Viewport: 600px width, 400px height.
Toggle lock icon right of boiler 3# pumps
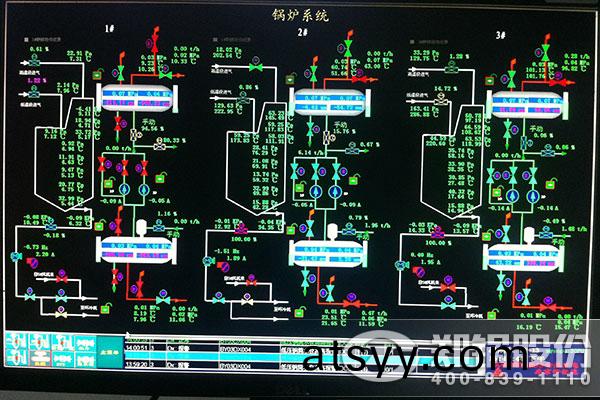pyautogui.click(x=551, y=184)
